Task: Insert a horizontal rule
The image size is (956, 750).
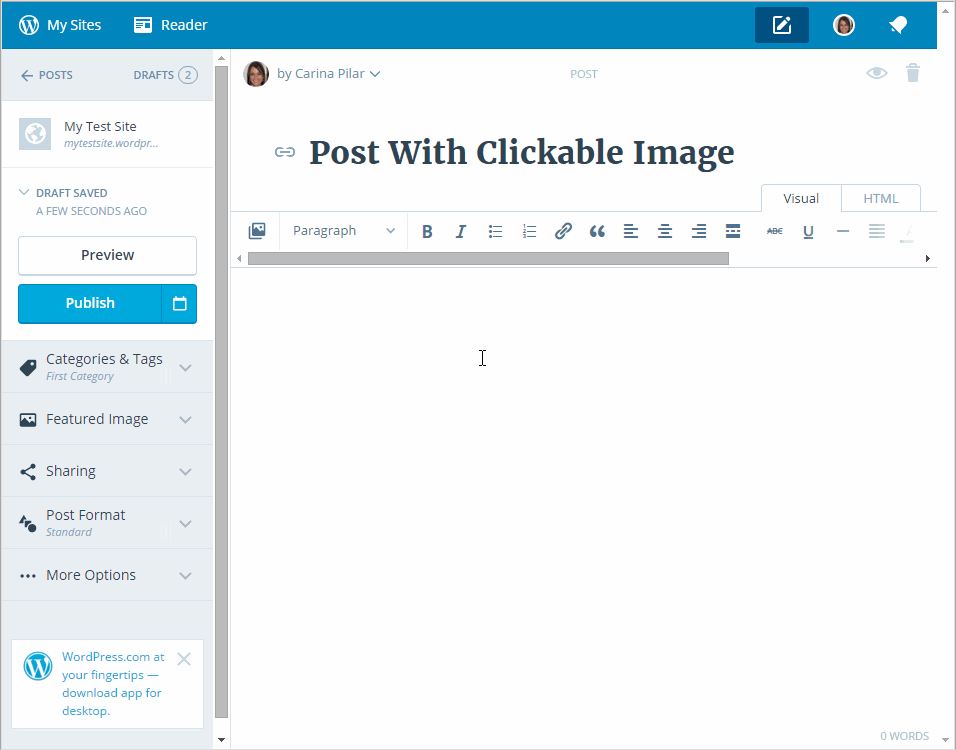Action: click(843, 231)
